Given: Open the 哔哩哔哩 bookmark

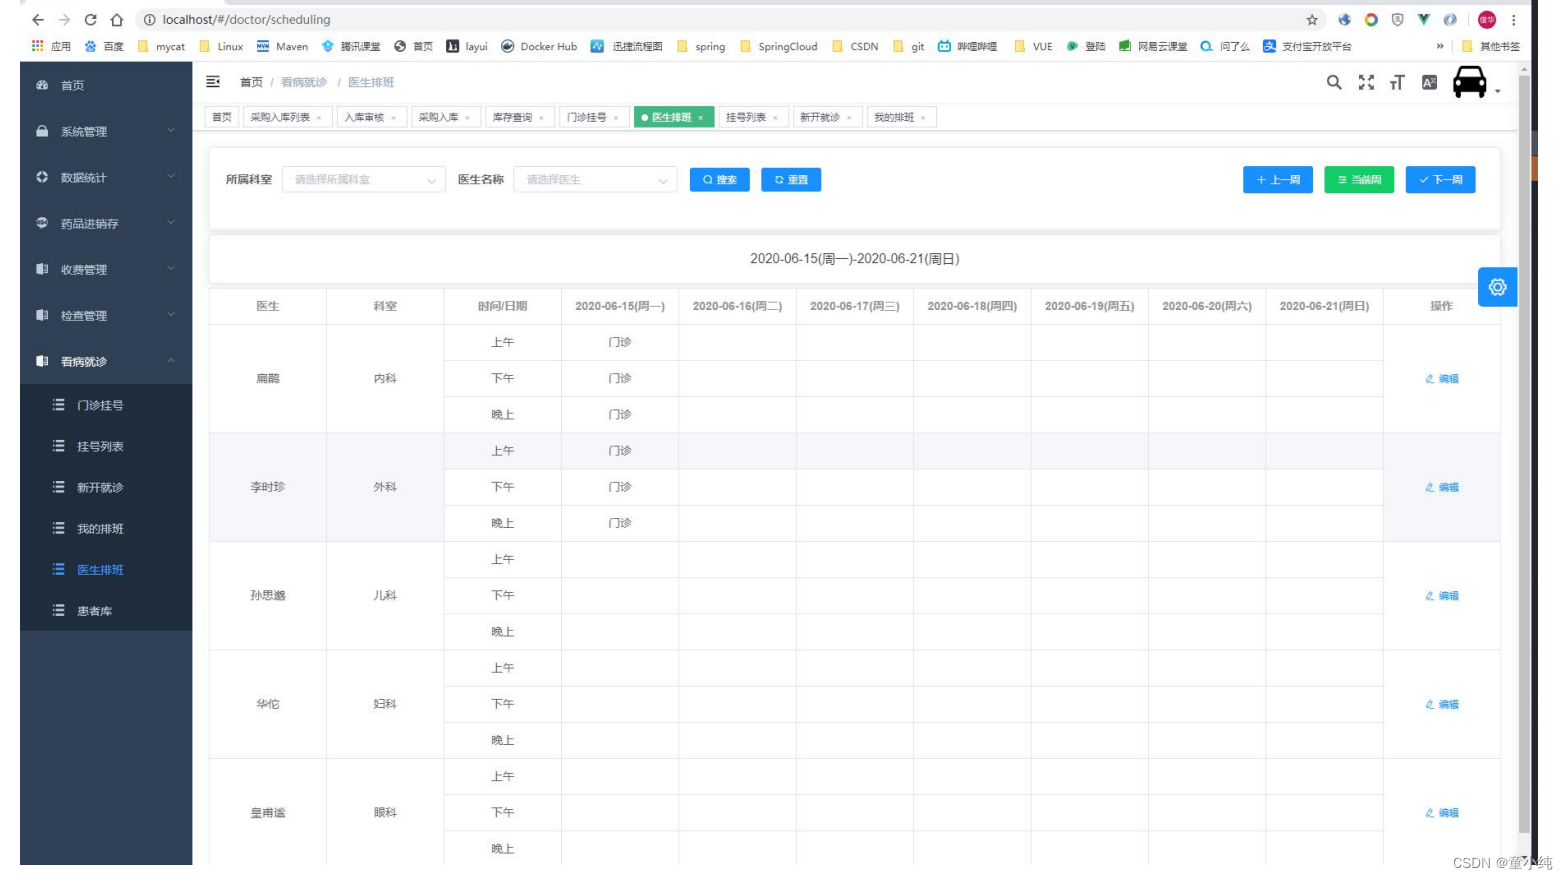Looking at the screenshot, I should (967, 46).
